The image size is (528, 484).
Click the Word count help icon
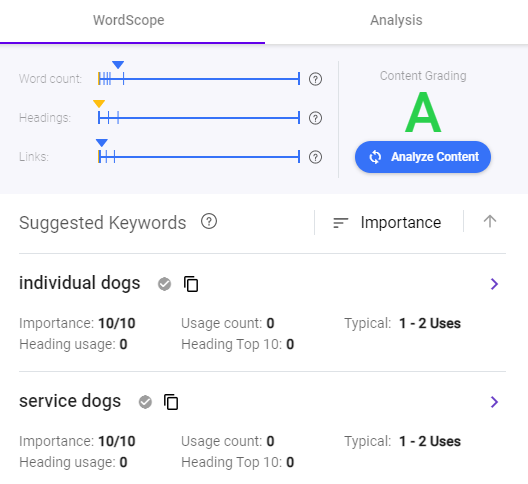pyautogui.click(x=315, y=79)
